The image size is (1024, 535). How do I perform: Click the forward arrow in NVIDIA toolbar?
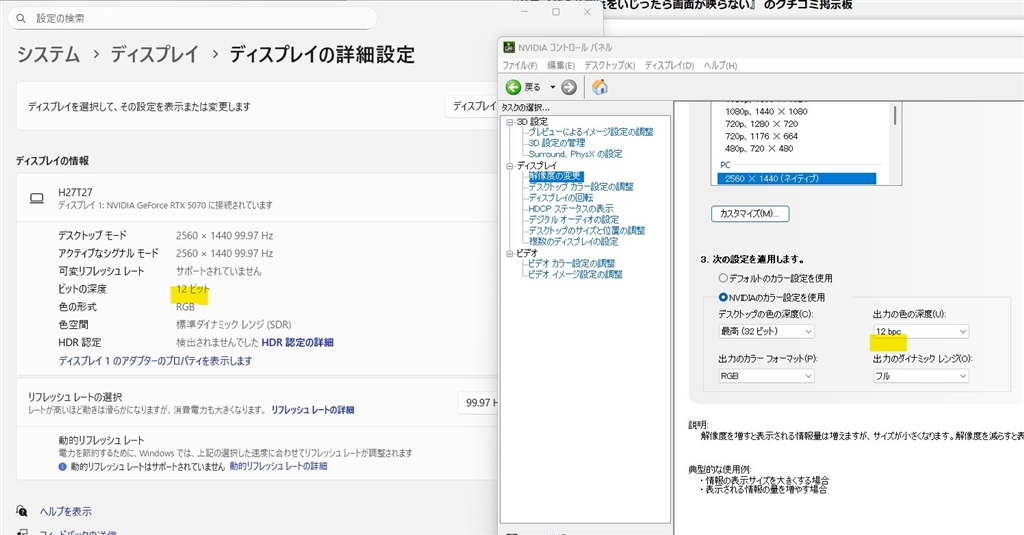pyautogui.click(x=569, y=87)
